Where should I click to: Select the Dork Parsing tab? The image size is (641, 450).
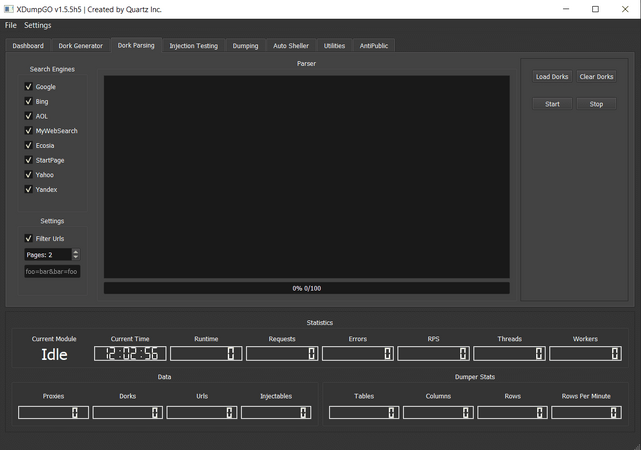click(x=136, y=45)
